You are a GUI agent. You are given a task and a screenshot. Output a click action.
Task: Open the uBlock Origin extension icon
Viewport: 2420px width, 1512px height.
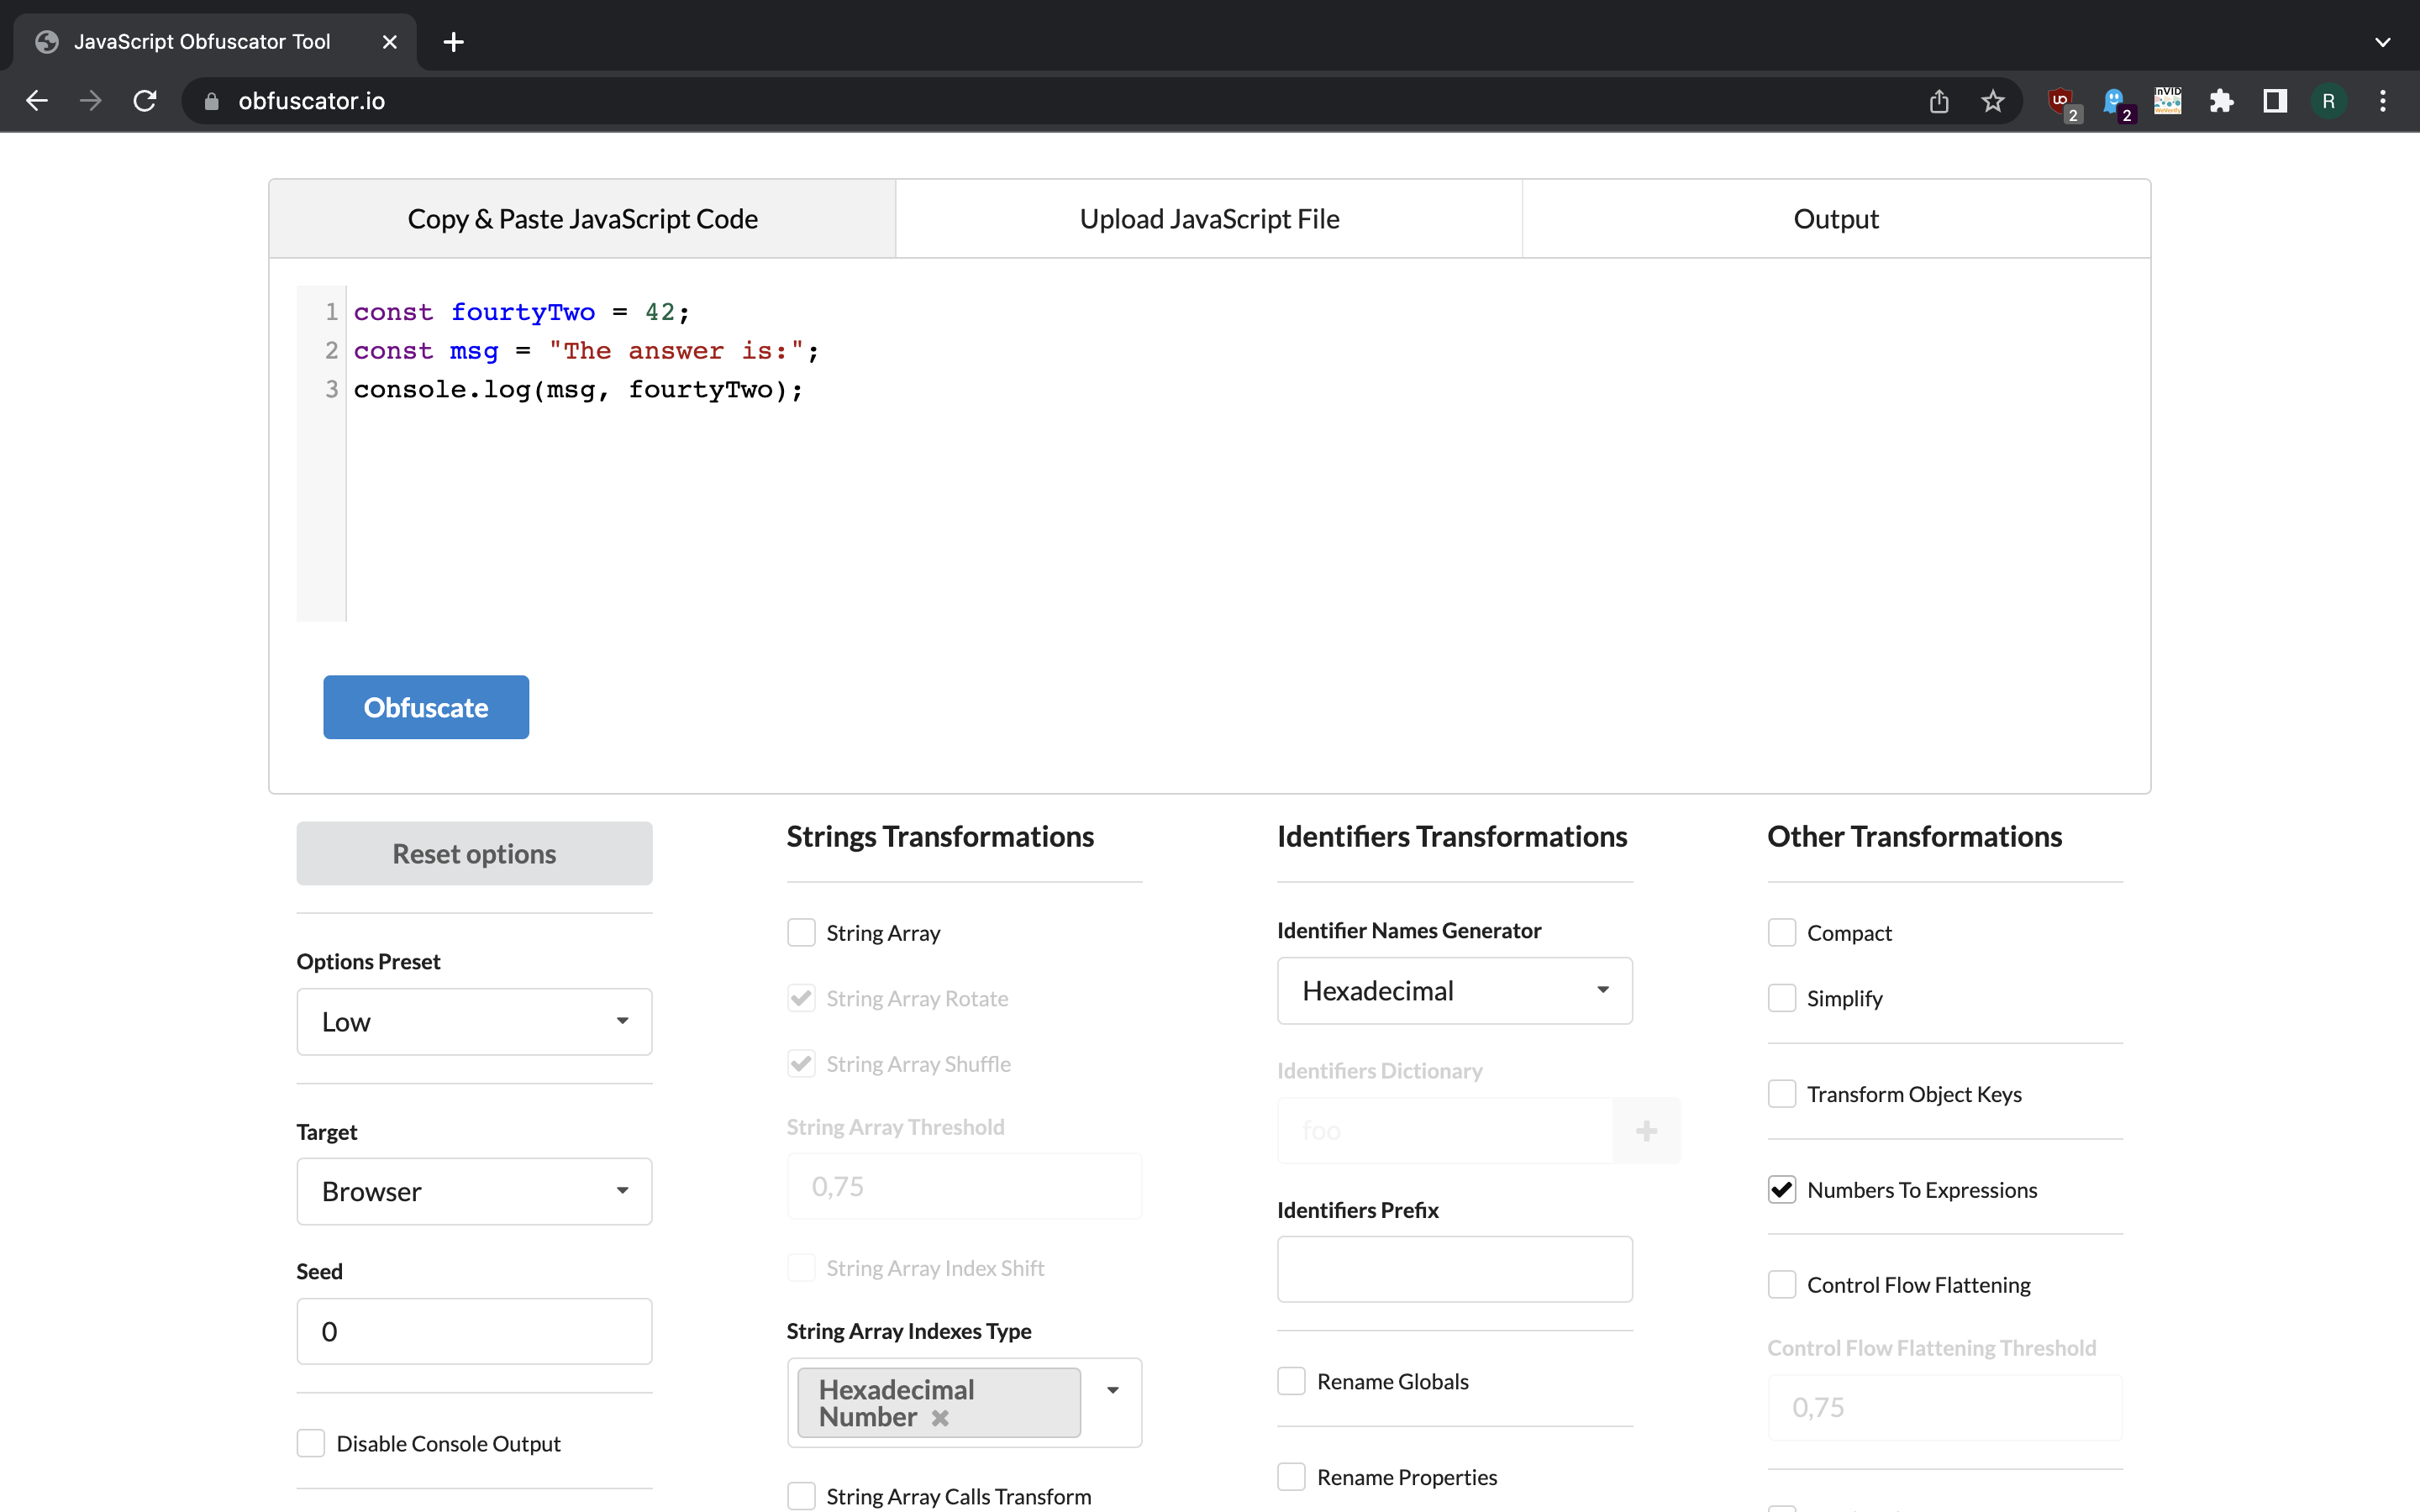click(2063, 102)
